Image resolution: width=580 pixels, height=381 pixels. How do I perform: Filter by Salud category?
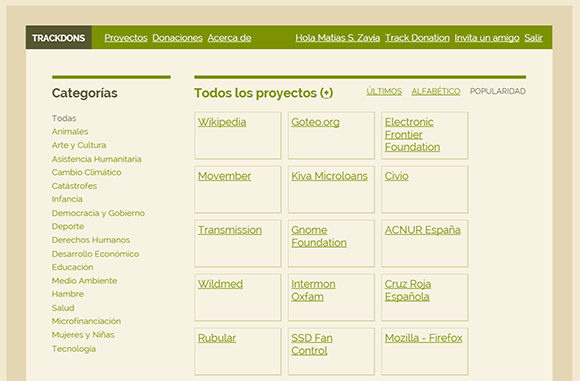[63, 308]
